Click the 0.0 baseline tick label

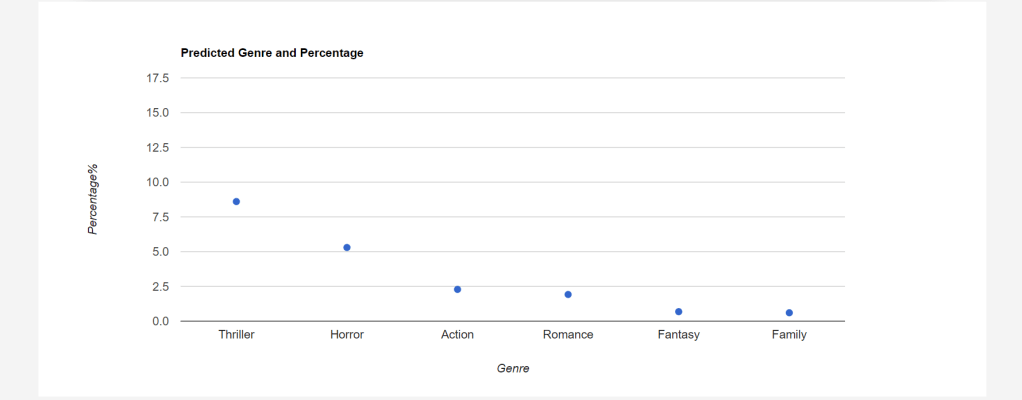[161, 321]
